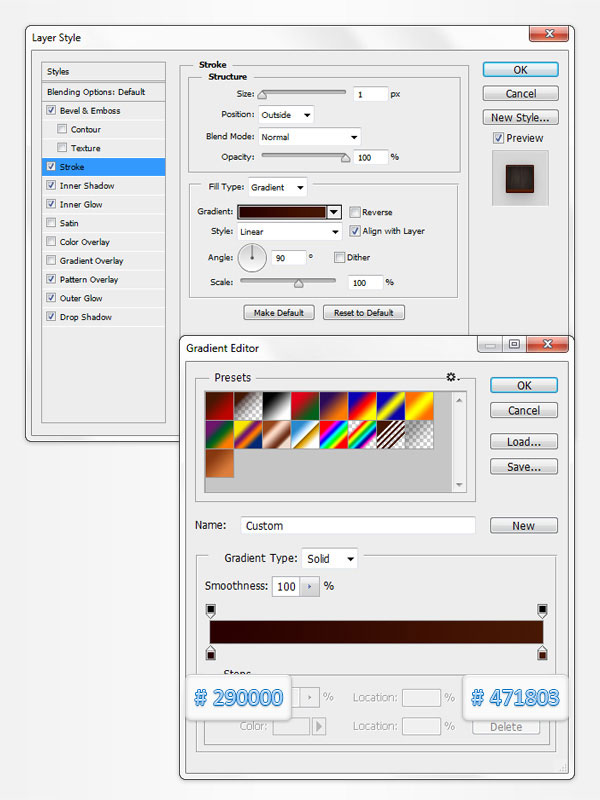Screen dimensions: 600x800
Task: Uncheck Bevel & Emboss style
Action: pyautogui.click(x=51, y=110)
